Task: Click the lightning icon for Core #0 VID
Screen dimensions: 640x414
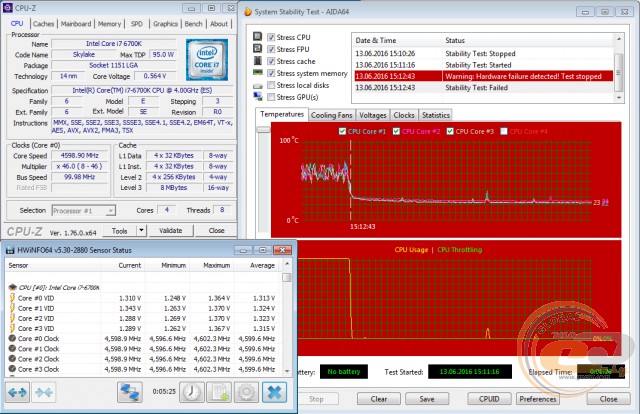Action: point(12,298)
